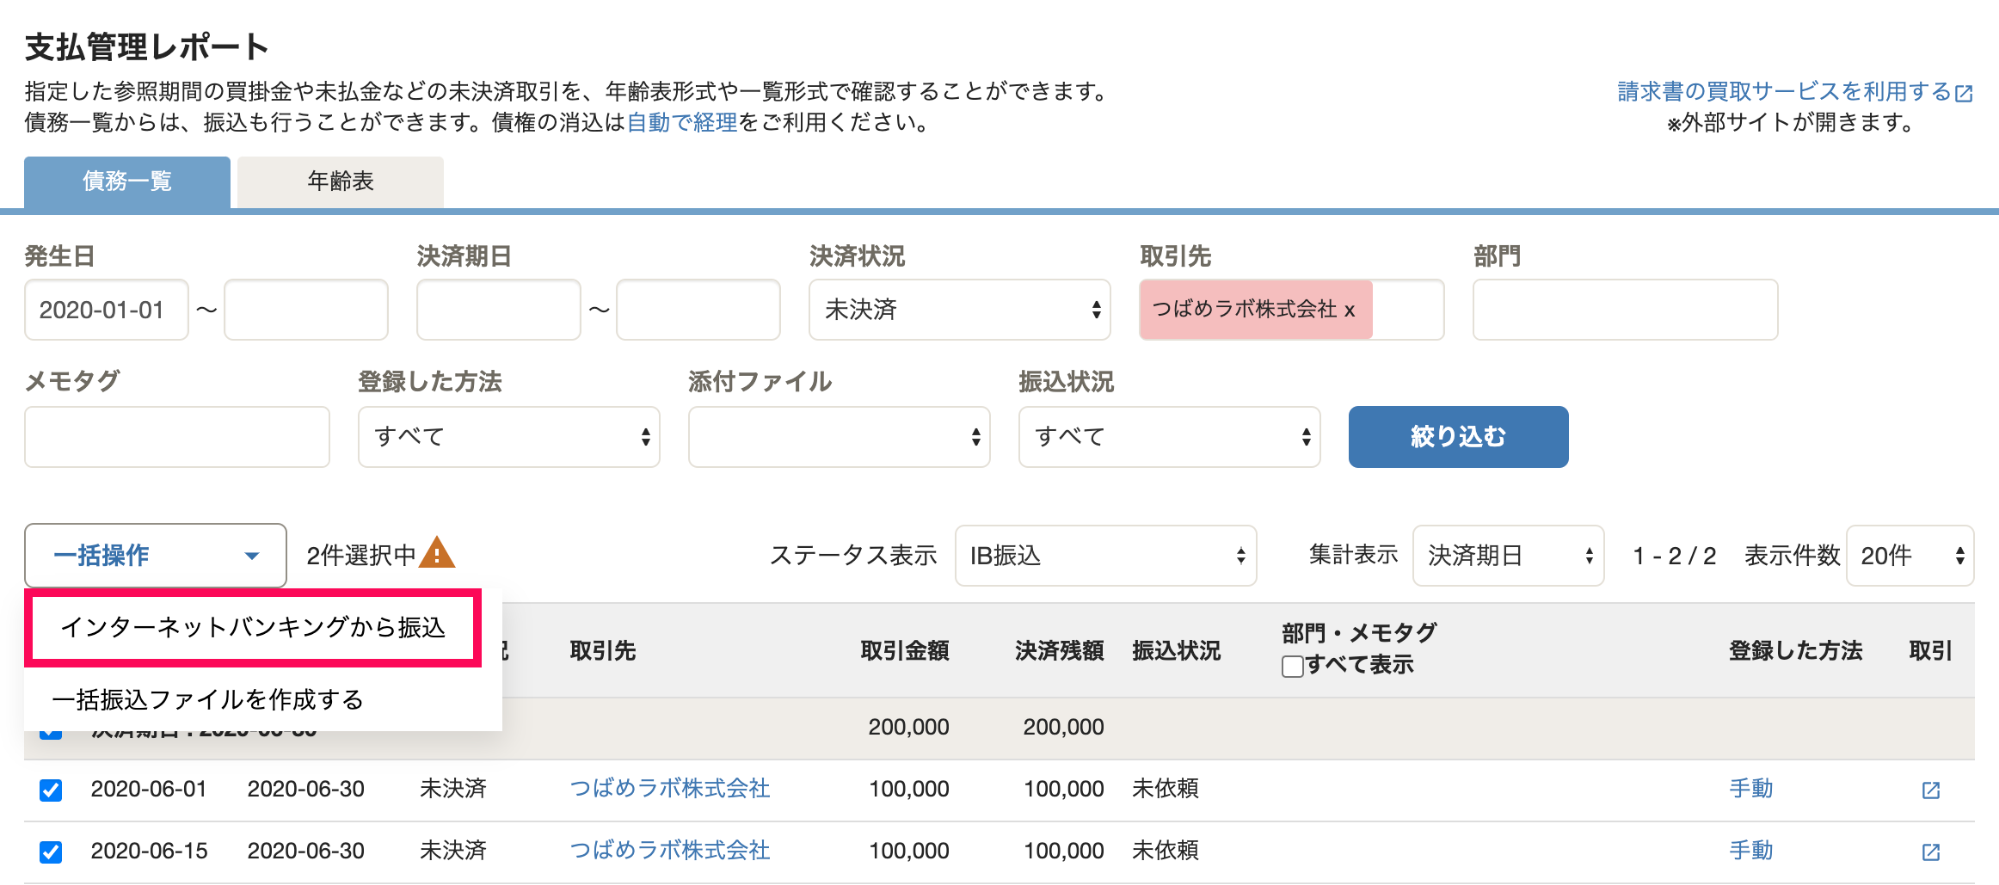Select インターネットバンキングから振込 menu item
Image resolution: width=1999 pixels, height=885 pixels.
point(253,628)
